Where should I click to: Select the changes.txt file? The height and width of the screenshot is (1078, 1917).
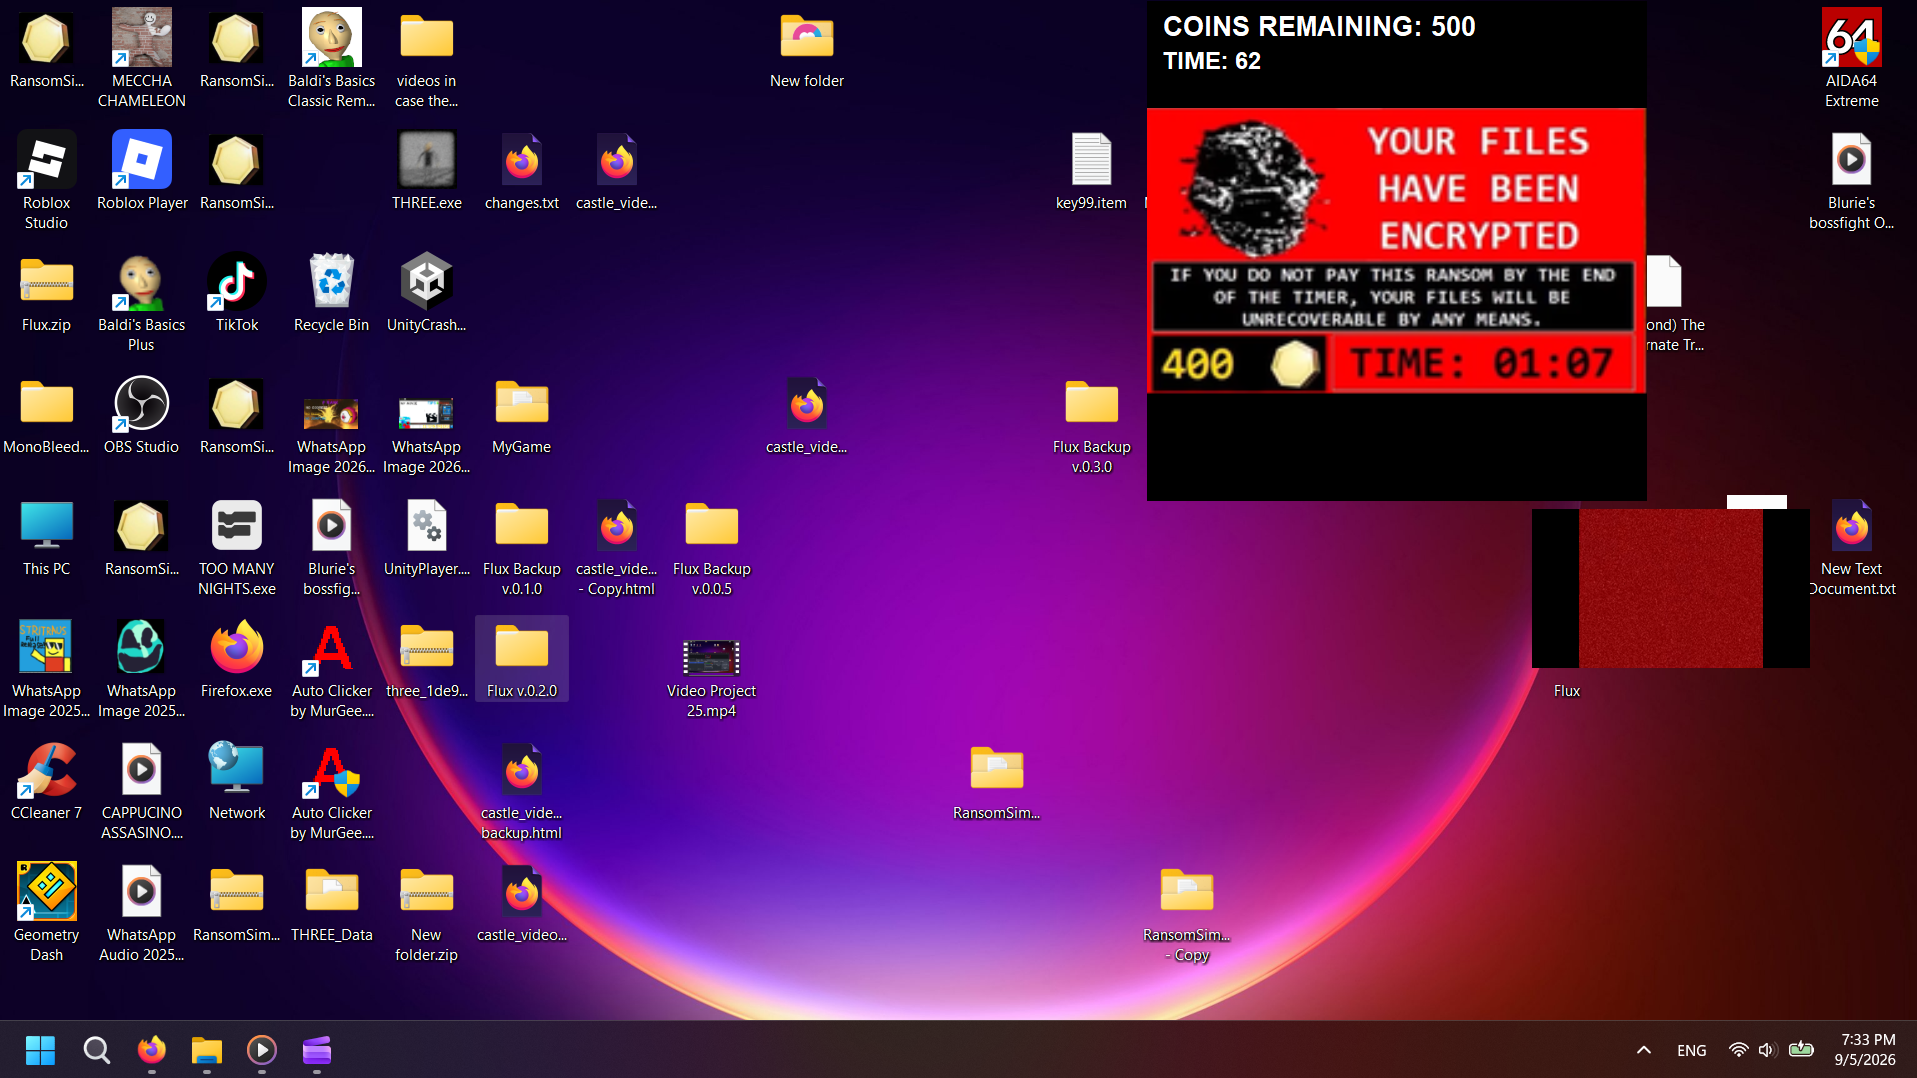point(522,171)
